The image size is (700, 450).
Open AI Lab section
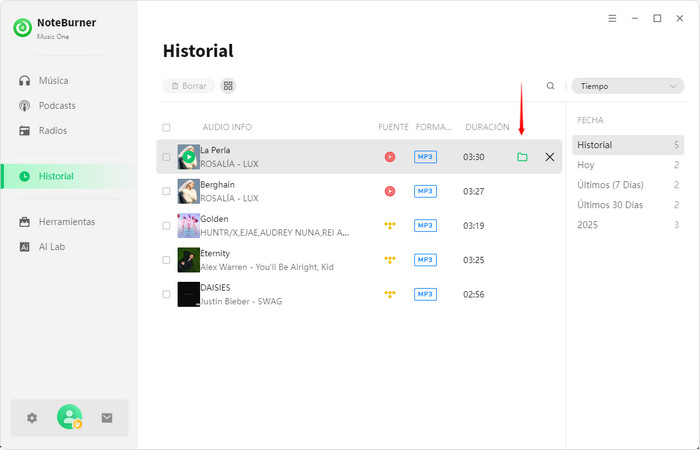click(42, 247)
